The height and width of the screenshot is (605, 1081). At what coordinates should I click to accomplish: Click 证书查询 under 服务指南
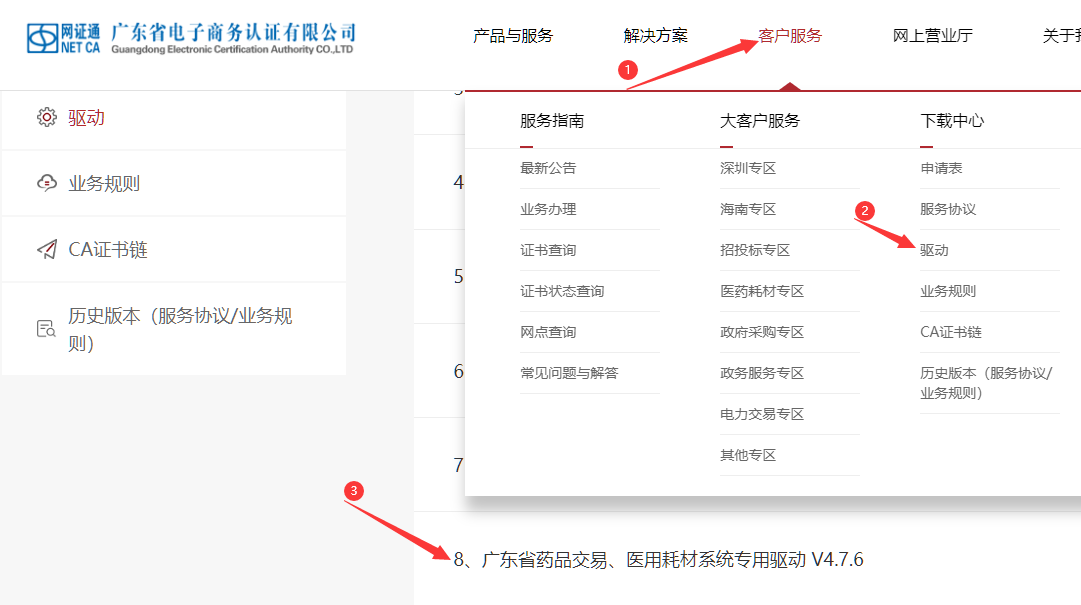(x=548, y=250)
